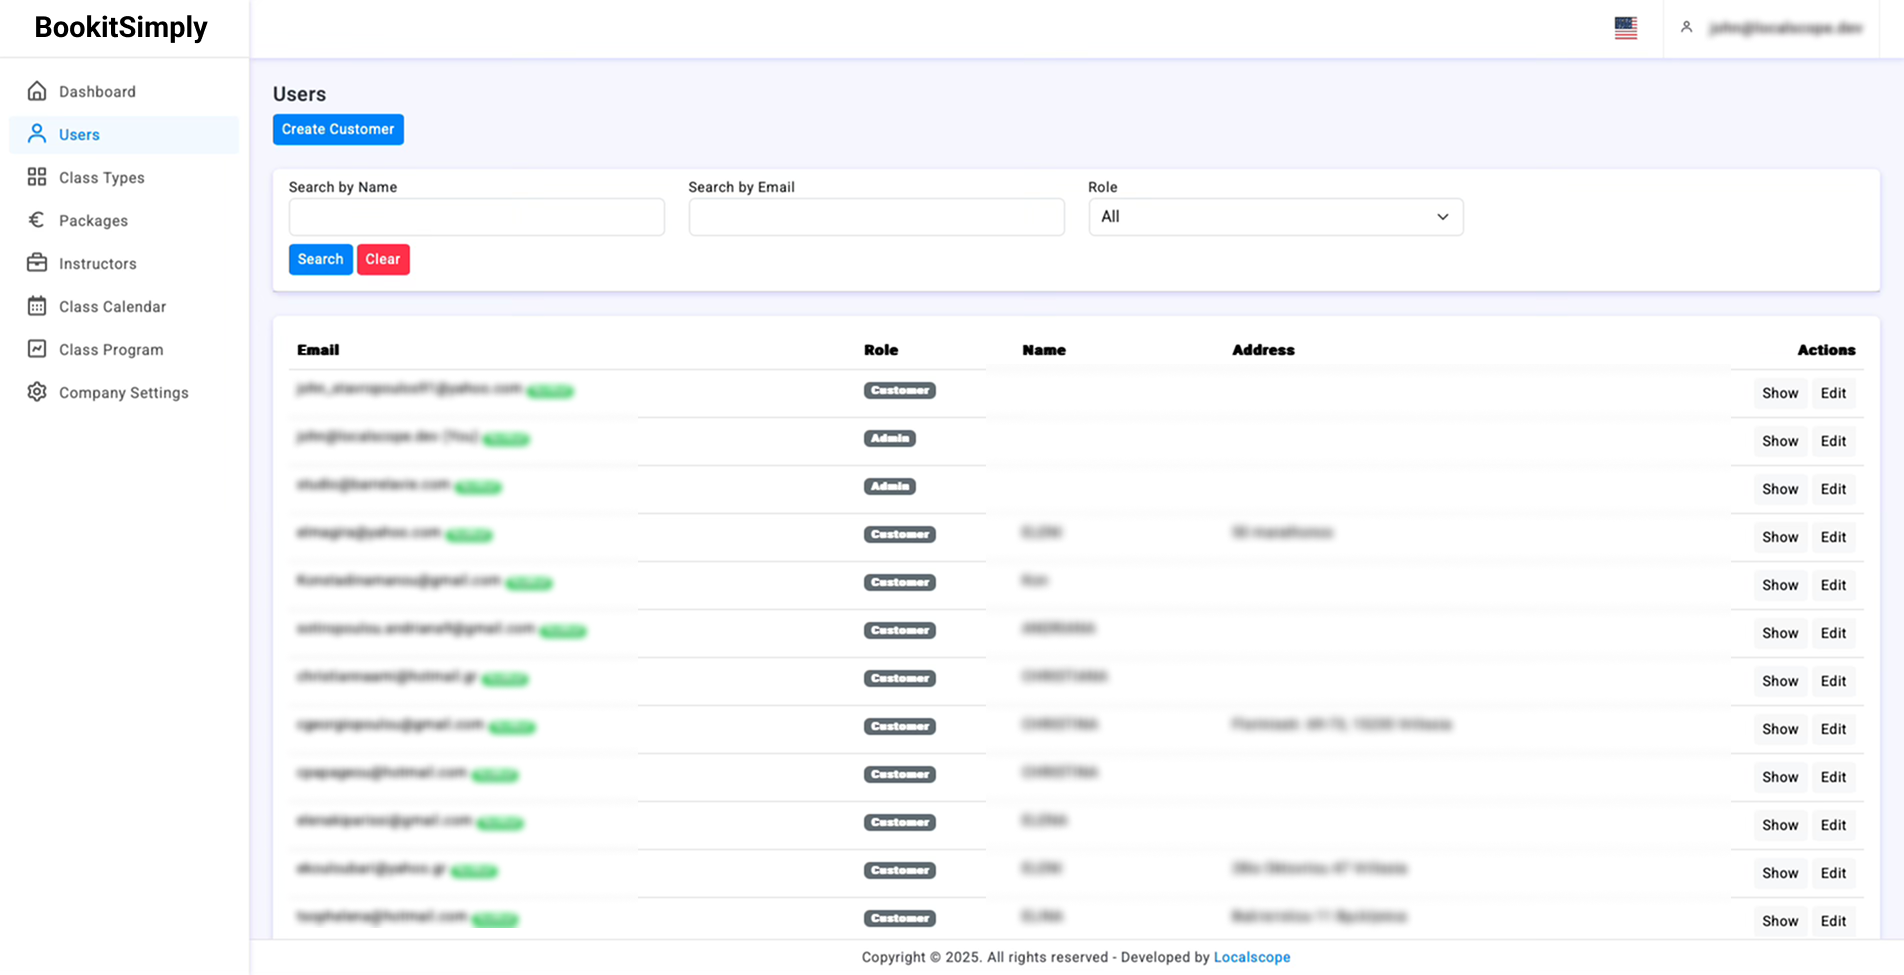Screen dimensions: 1904x975
Task: Follow the Localscope footer link
Action: click(1251, 957)
